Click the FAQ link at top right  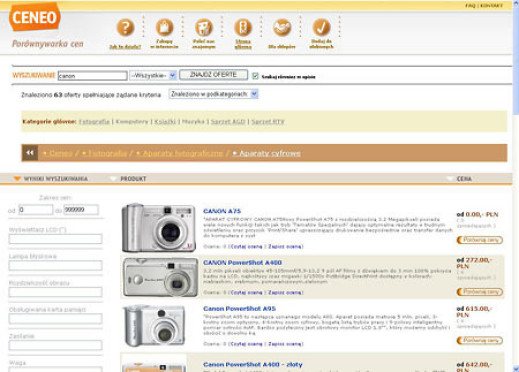tap(470, 6)
